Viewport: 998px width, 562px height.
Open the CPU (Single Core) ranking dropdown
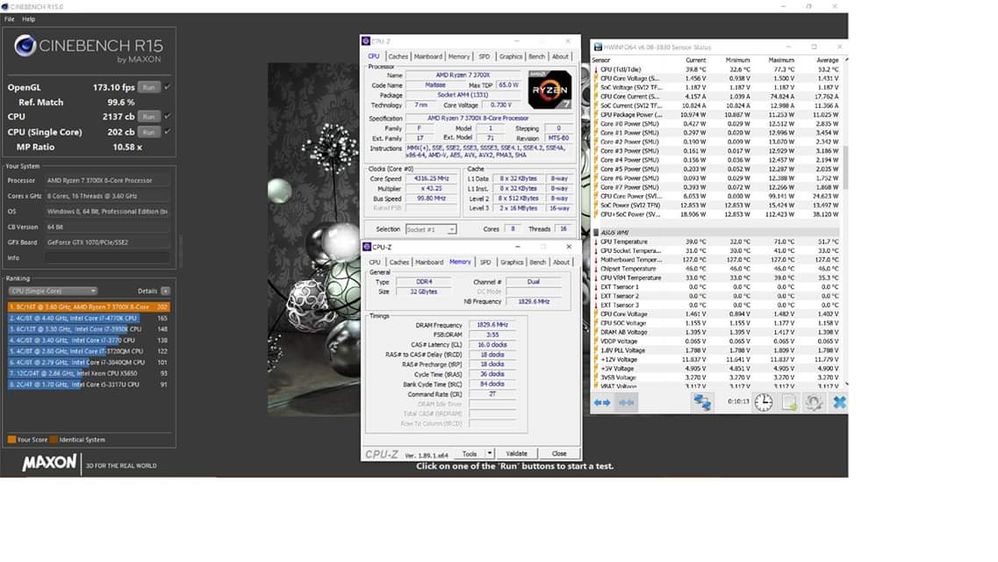(53, 291)
